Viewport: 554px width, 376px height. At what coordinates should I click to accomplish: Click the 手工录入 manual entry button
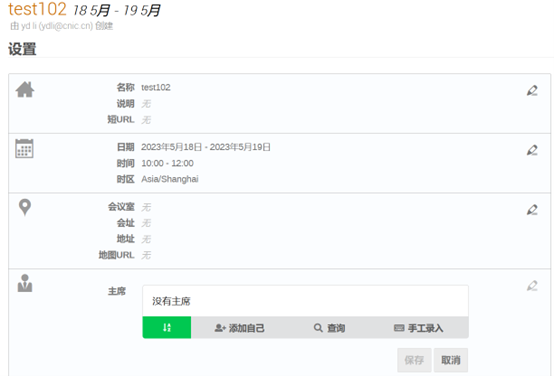coord(418,328)
